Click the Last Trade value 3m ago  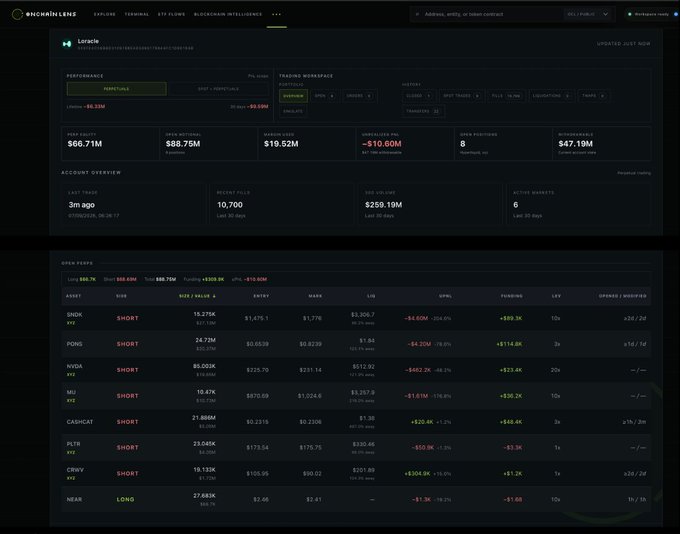point(82,205)
